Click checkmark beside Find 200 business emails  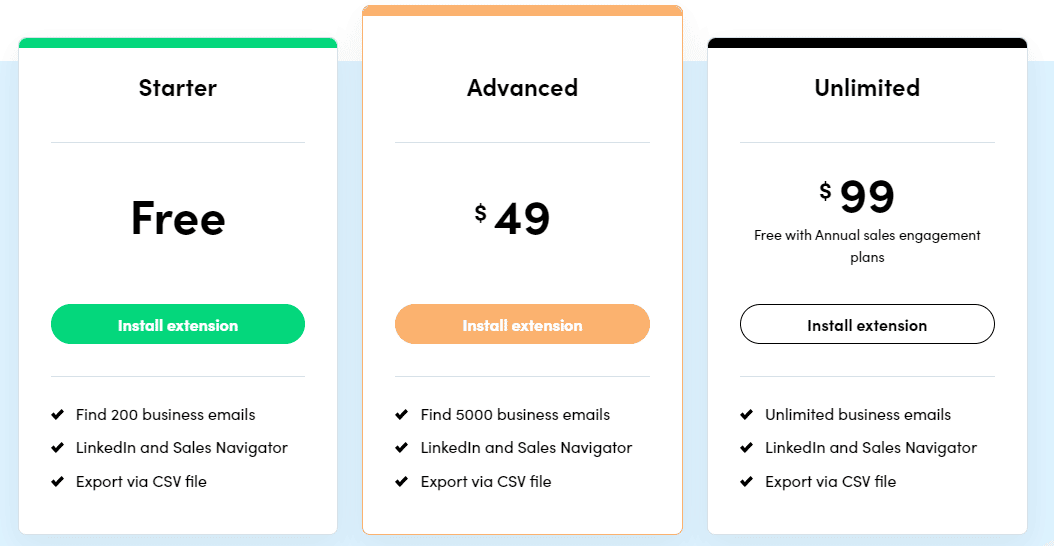(x=57, y=414)
